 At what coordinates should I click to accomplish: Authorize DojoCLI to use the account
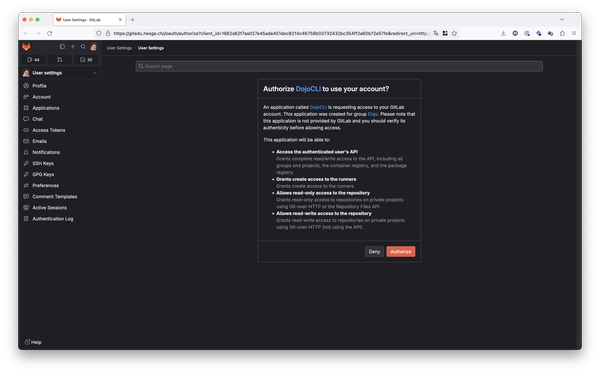point(401,252)
